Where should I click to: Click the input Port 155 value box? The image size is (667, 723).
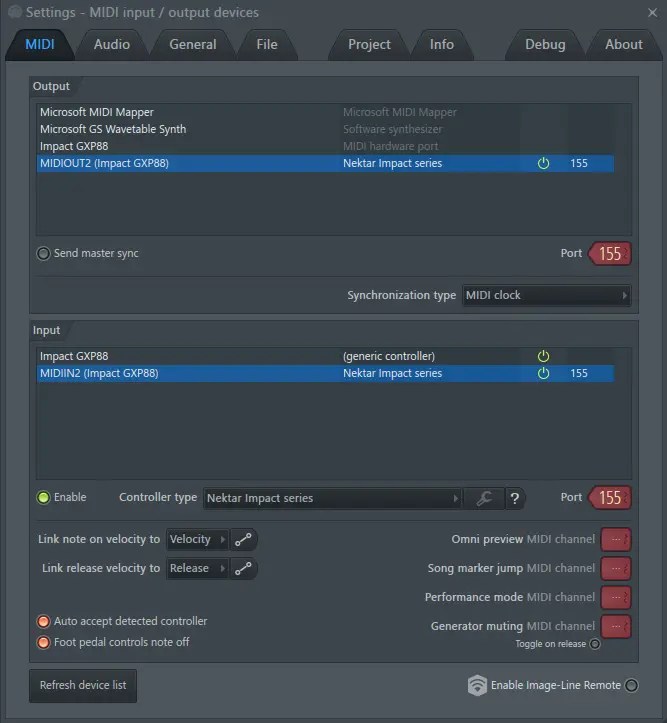pos(610,498)
